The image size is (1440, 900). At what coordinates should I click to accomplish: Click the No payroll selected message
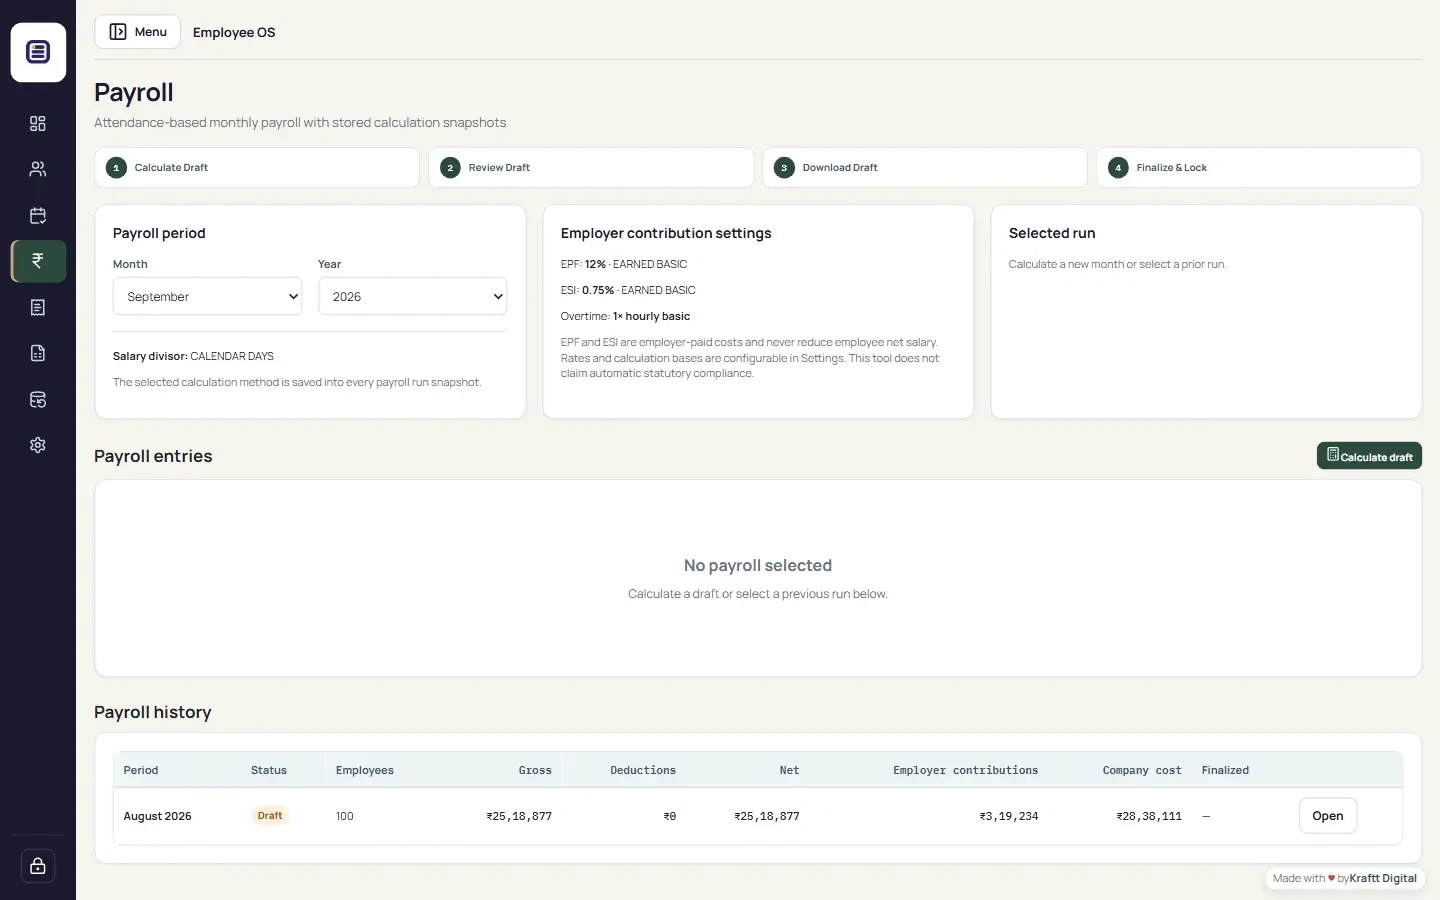point(758,565)
